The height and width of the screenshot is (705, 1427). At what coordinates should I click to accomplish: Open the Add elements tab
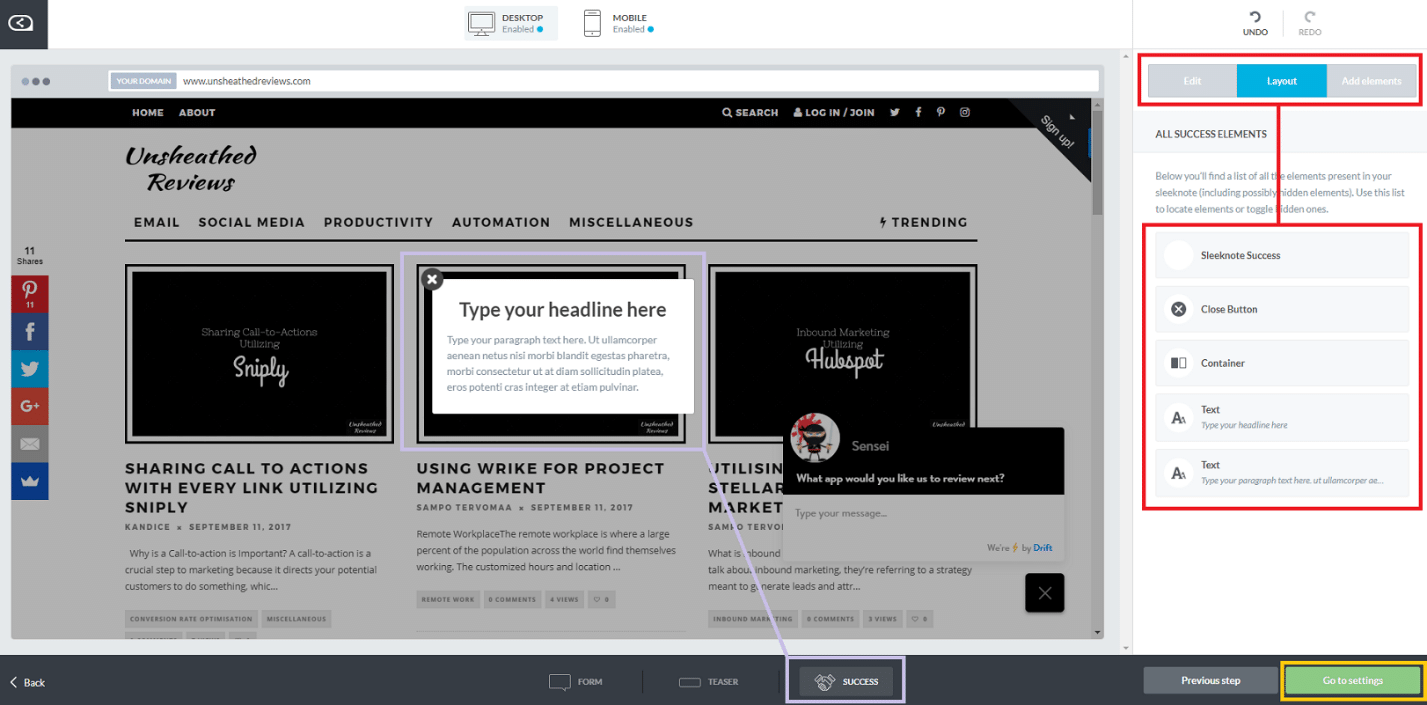[1371, 81]
